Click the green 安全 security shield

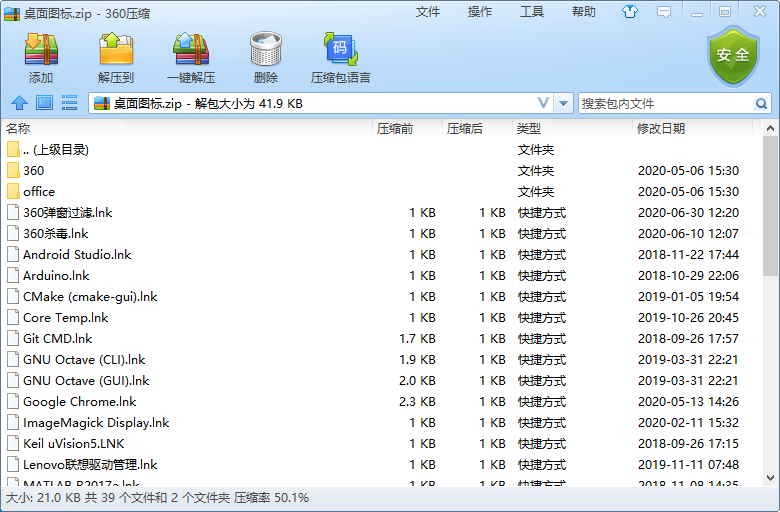click(733, 56)
